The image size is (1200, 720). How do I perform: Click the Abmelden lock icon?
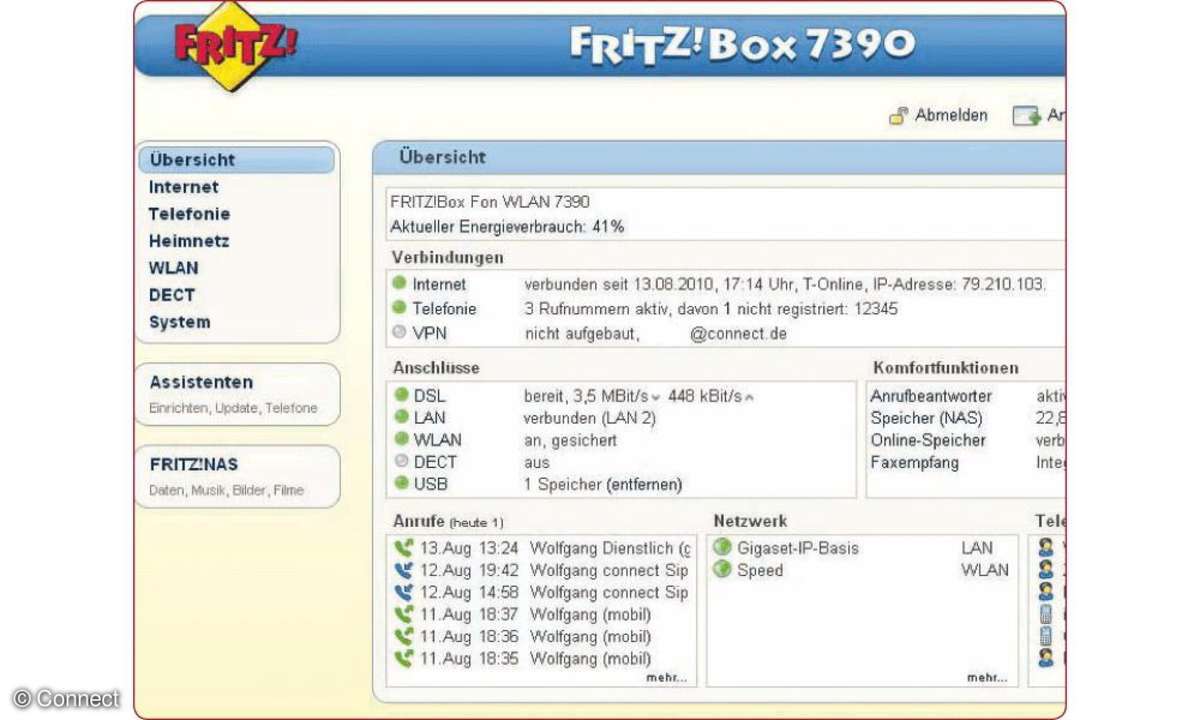[899, 116]
